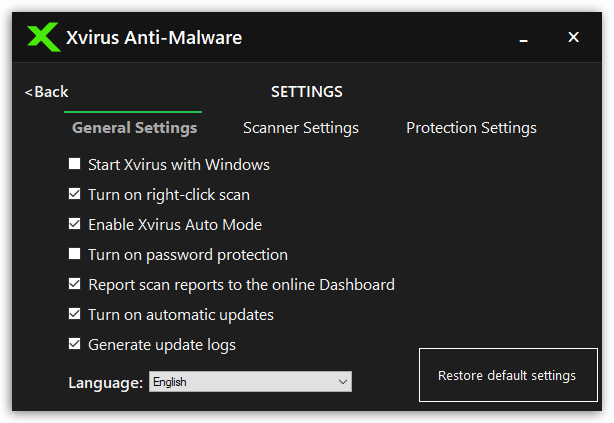
Task: Click Restore default settings button
Action: (508, 375)
